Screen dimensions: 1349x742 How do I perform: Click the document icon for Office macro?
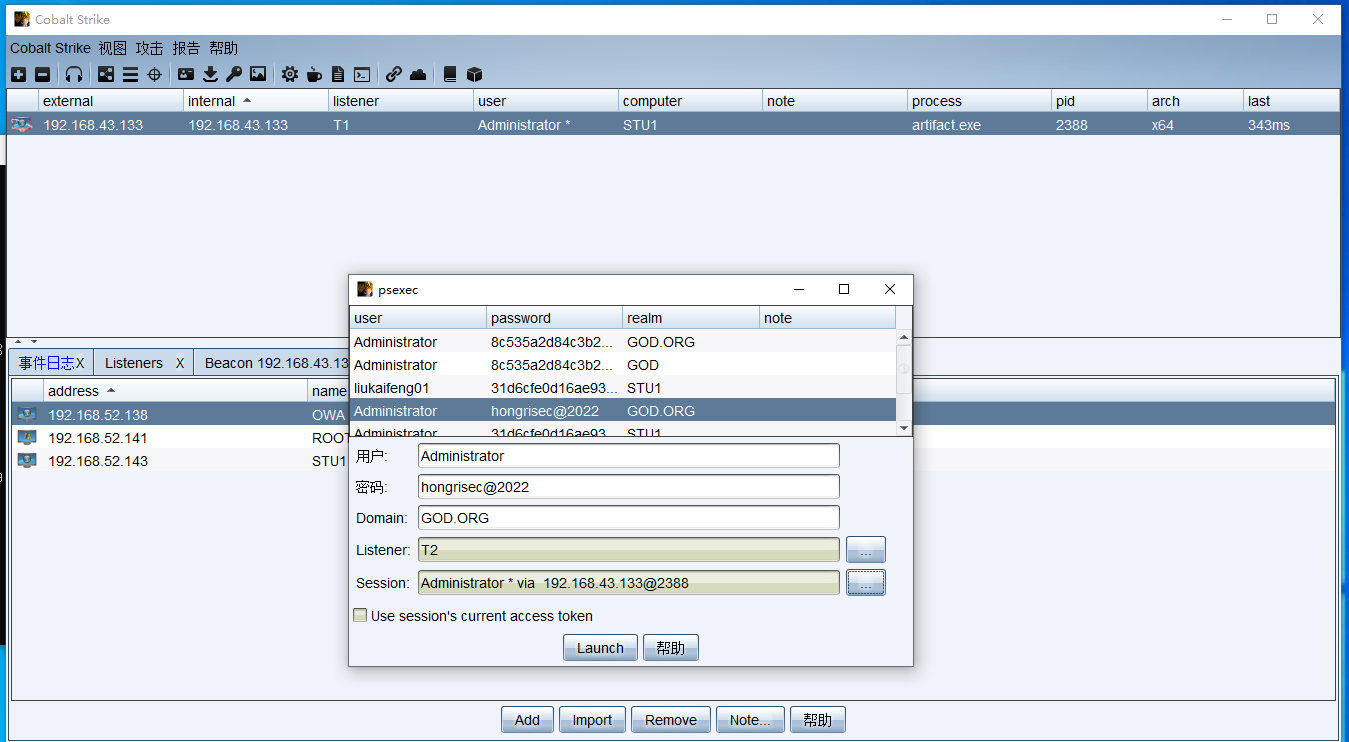(338, 74)
